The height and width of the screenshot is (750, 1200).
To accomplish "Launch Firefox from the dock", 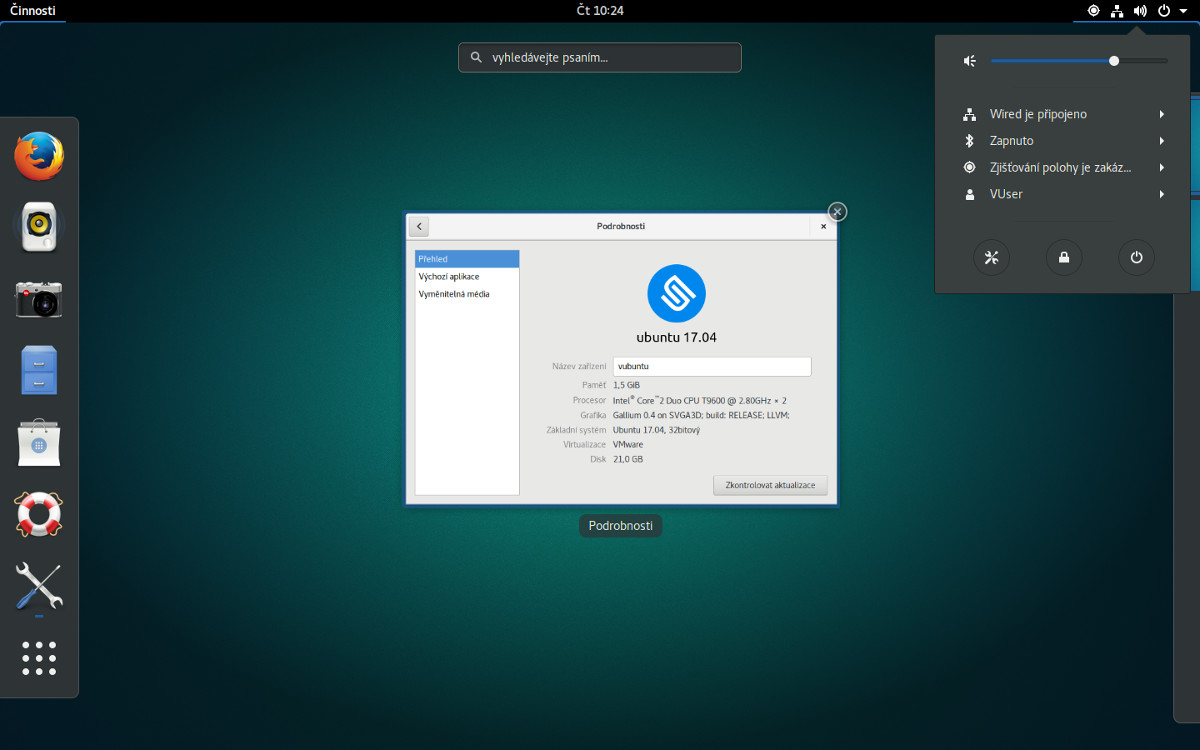I will coord(39,156).
